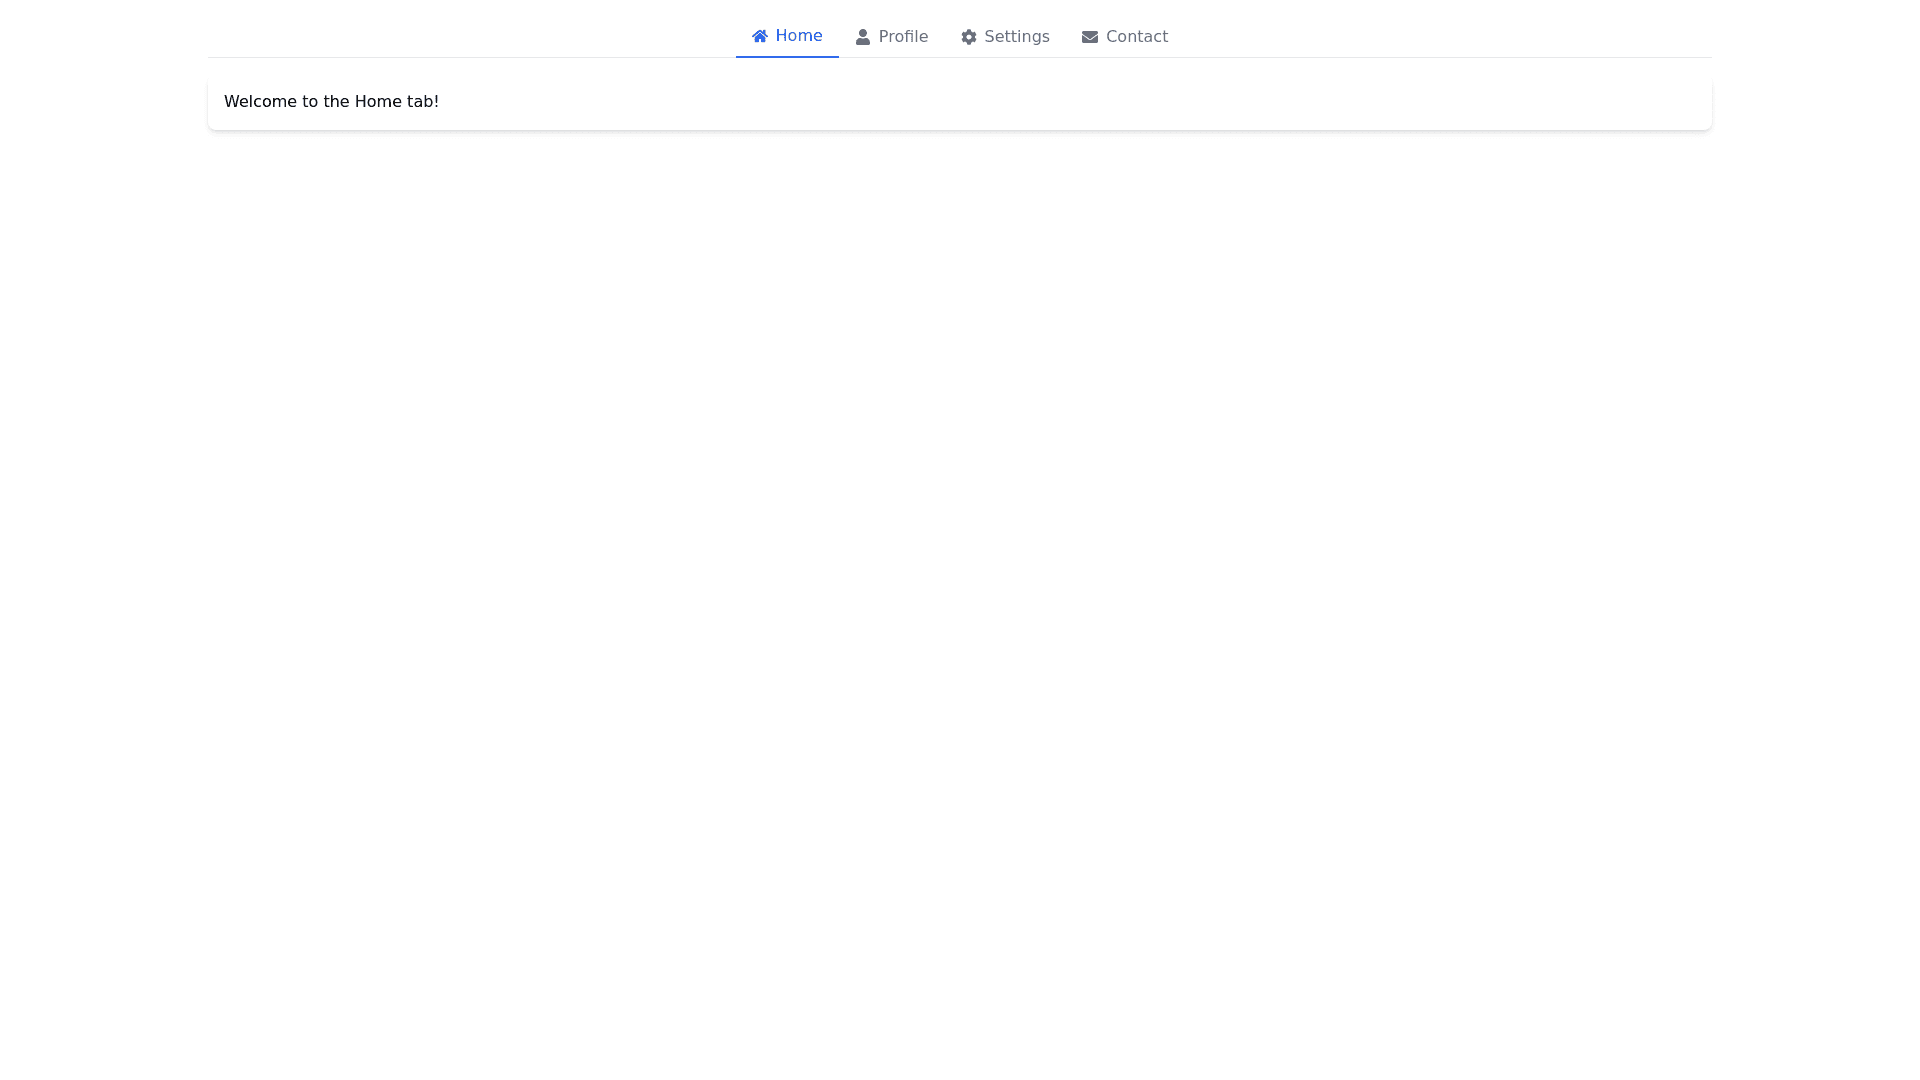Click the Welcome to the Home tab message
This screenshot has width=1920, height=1080.
[331, 101]
